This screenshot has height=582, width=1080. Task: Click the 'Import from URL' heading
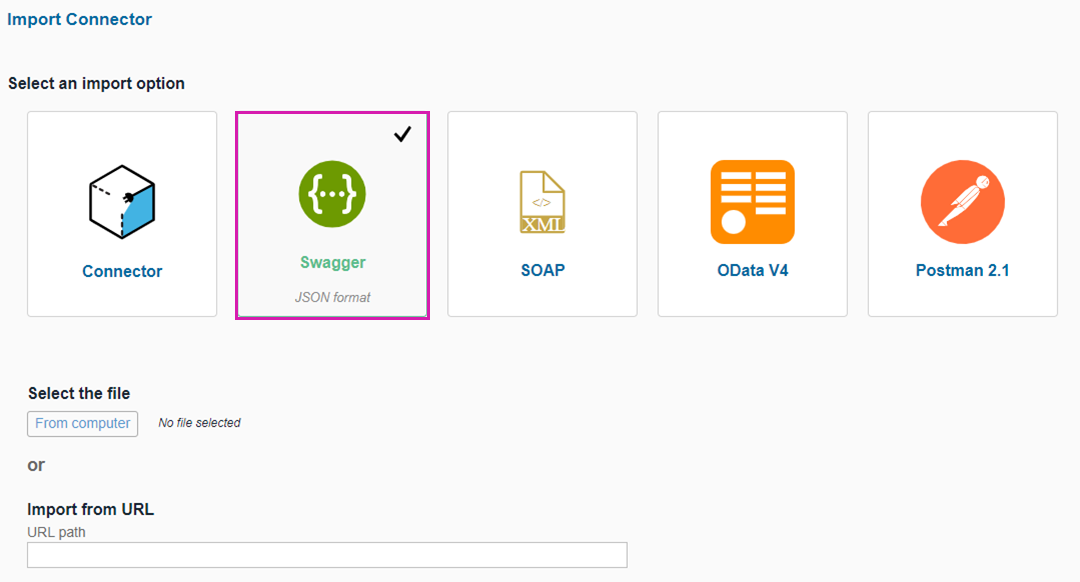click(90, 509)
